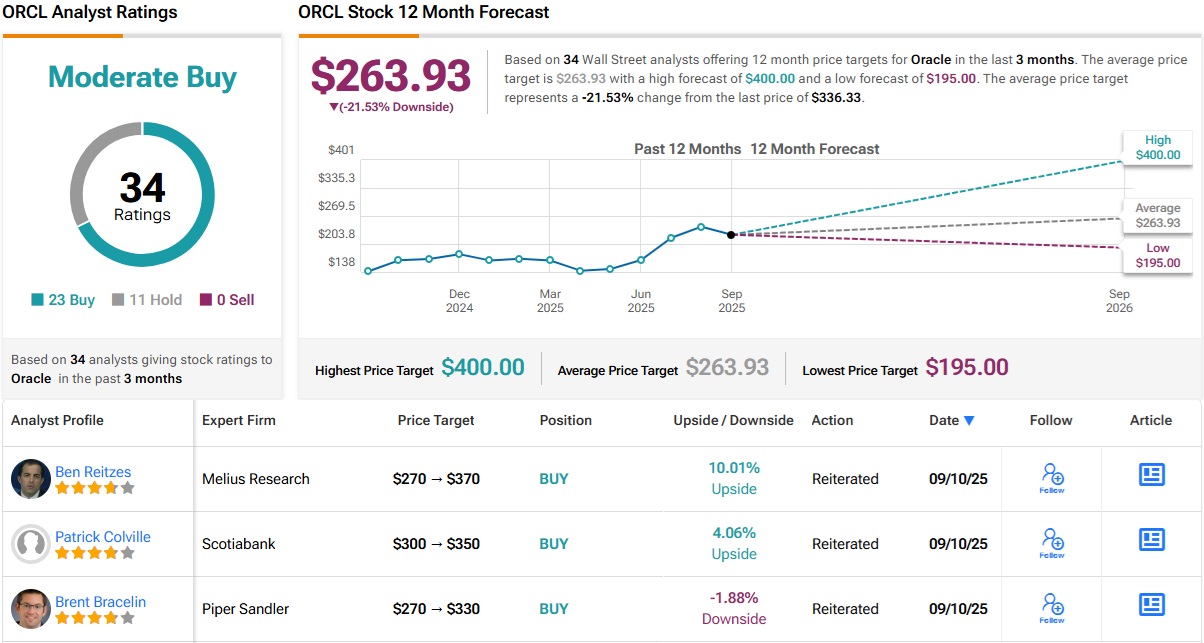Follow Brent Bracelin via the Follow icon
The width and height of the screenshot is (1204, 643).
[1051, 608]
